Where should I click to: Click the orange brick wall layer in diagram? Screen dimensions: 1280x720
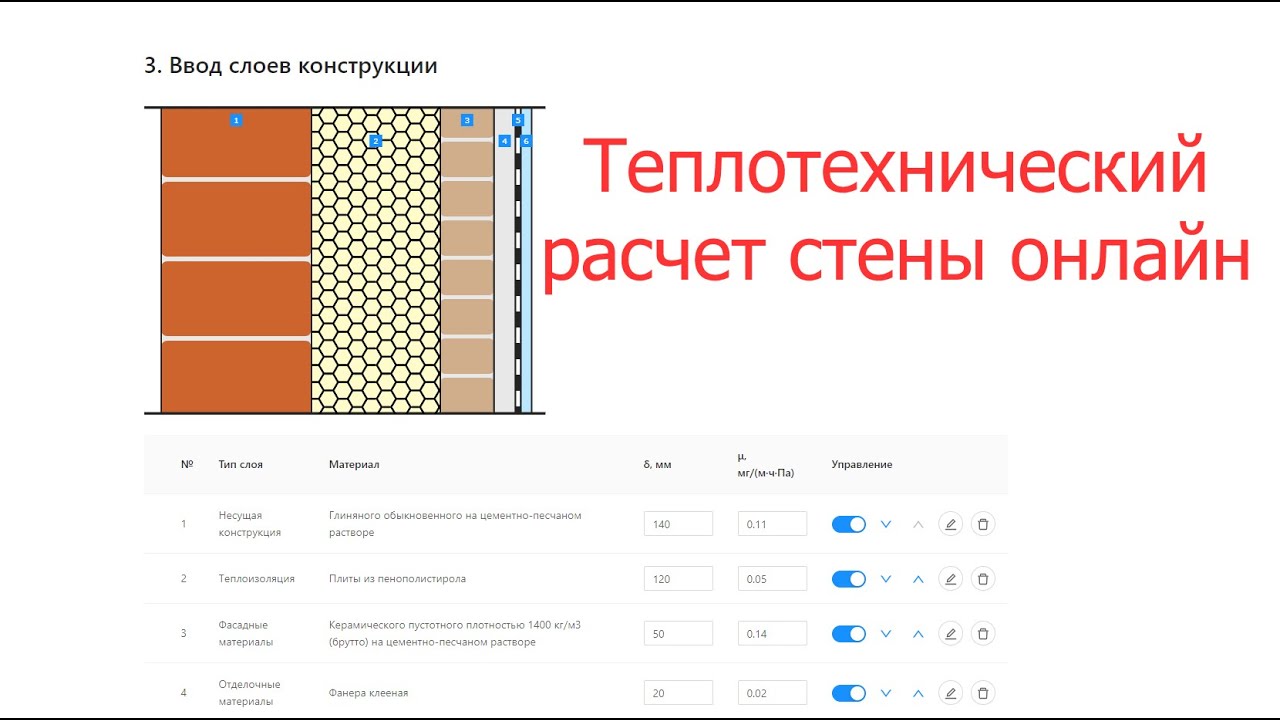click(x=236, y=260)
